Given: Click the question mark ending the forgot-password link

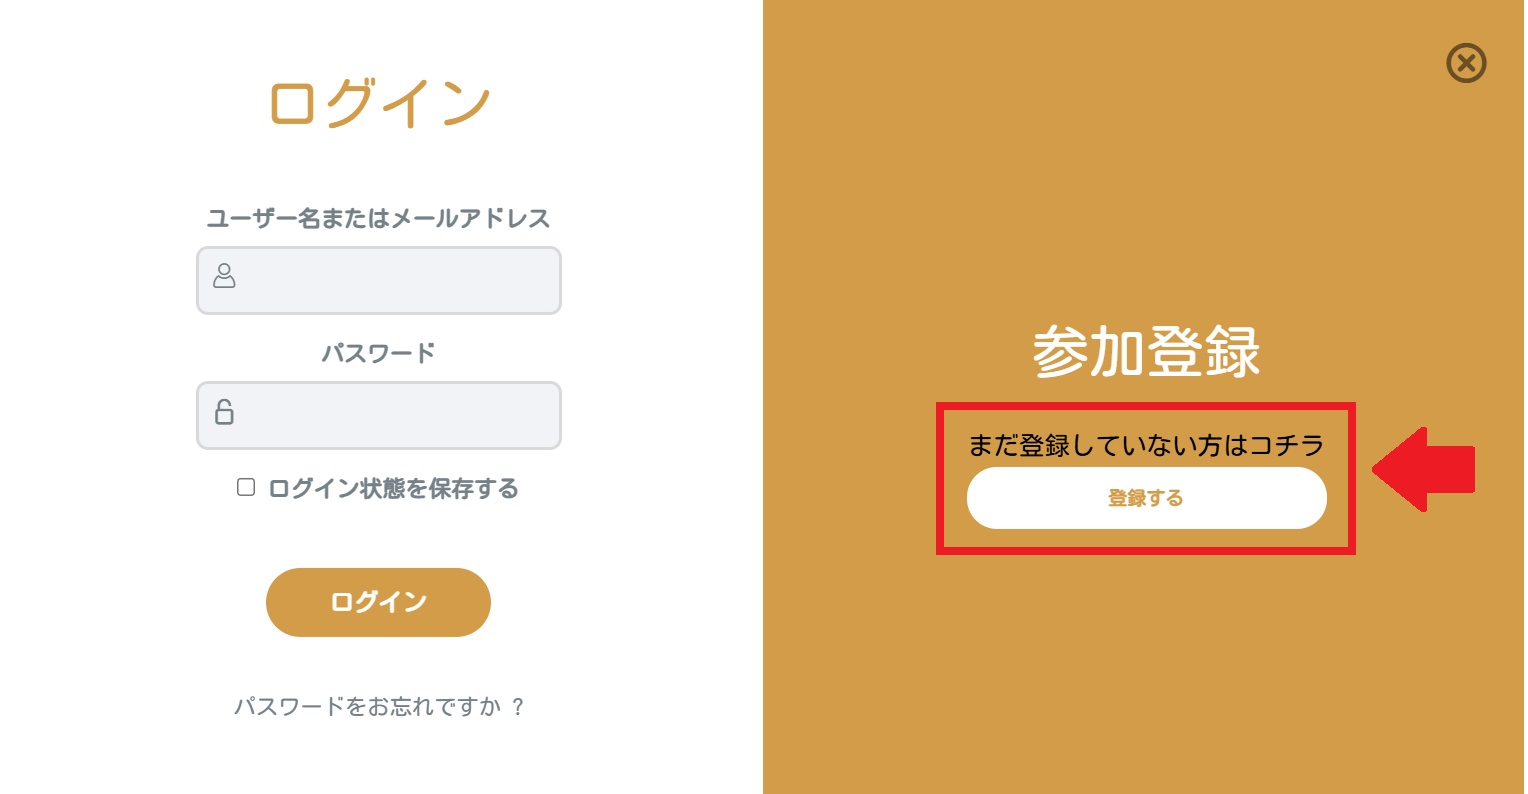Looking at the screenshot, I should [517, 707].
